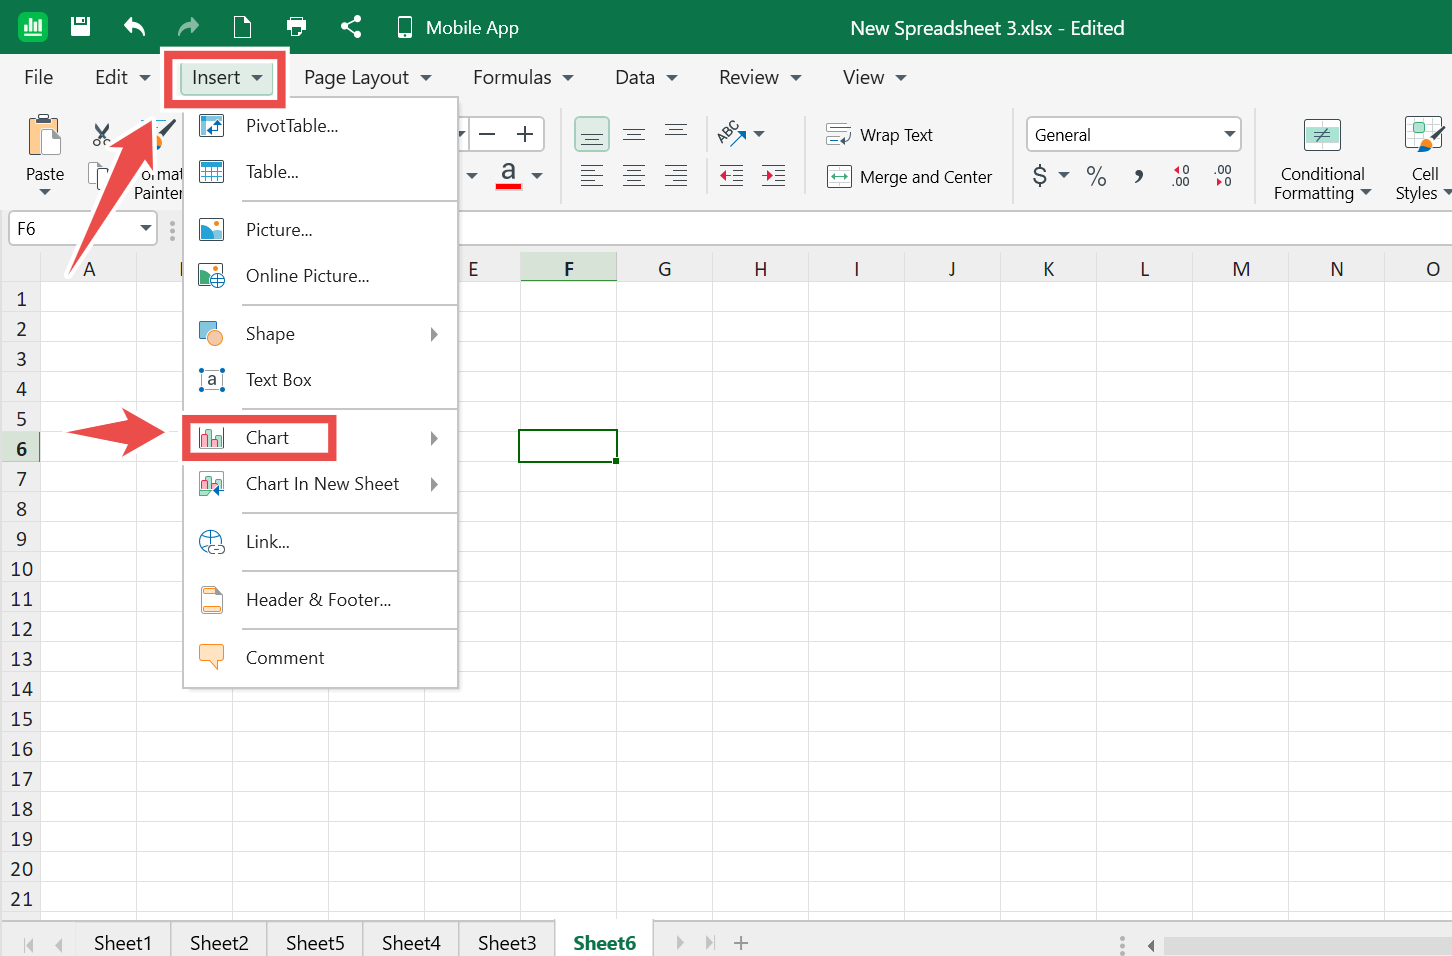
Task: Switch to Sheet1 tab
Action: point(122,942)
